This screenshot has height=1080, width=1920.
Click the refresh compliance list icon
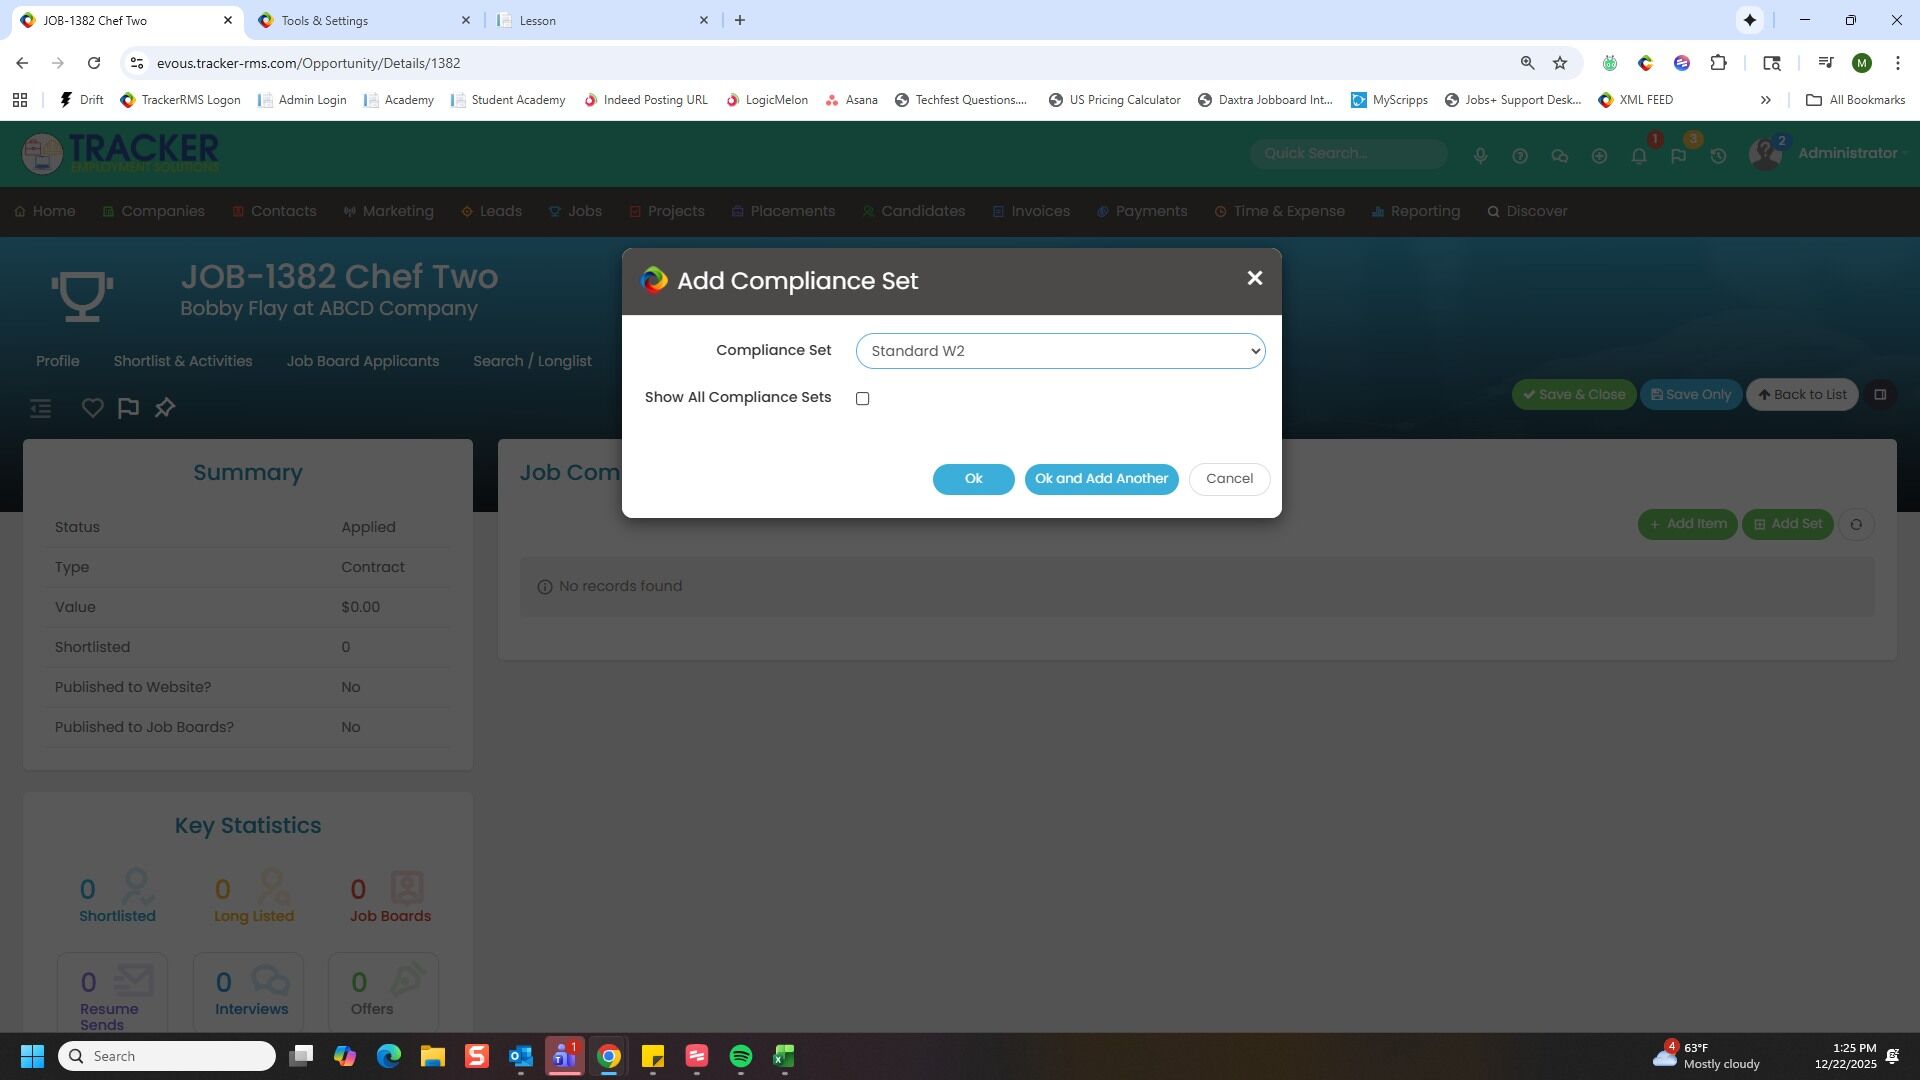pos(1855,525)
